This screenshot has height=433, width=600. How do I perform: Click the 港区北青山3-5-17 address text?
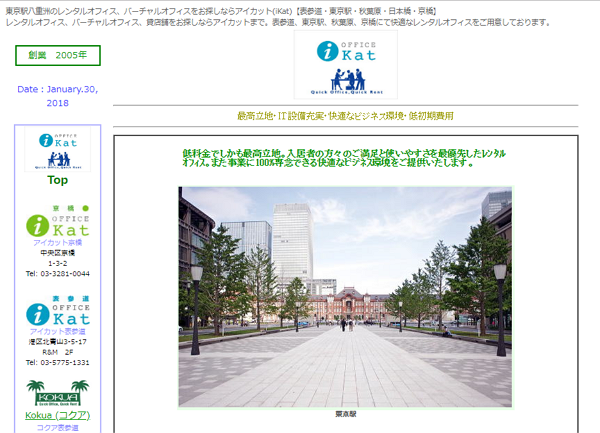click(57, 342)
